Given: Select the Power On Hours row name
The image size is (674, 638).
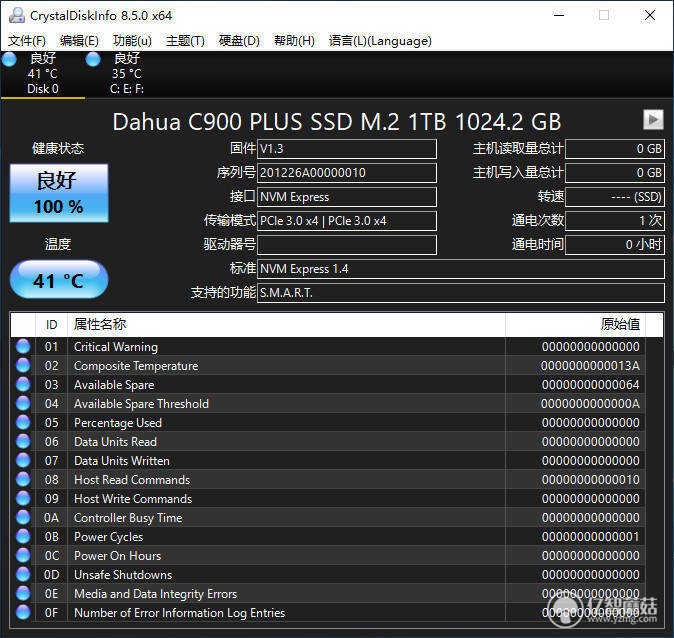Looking at the screenshot, I should click(117, 556).
